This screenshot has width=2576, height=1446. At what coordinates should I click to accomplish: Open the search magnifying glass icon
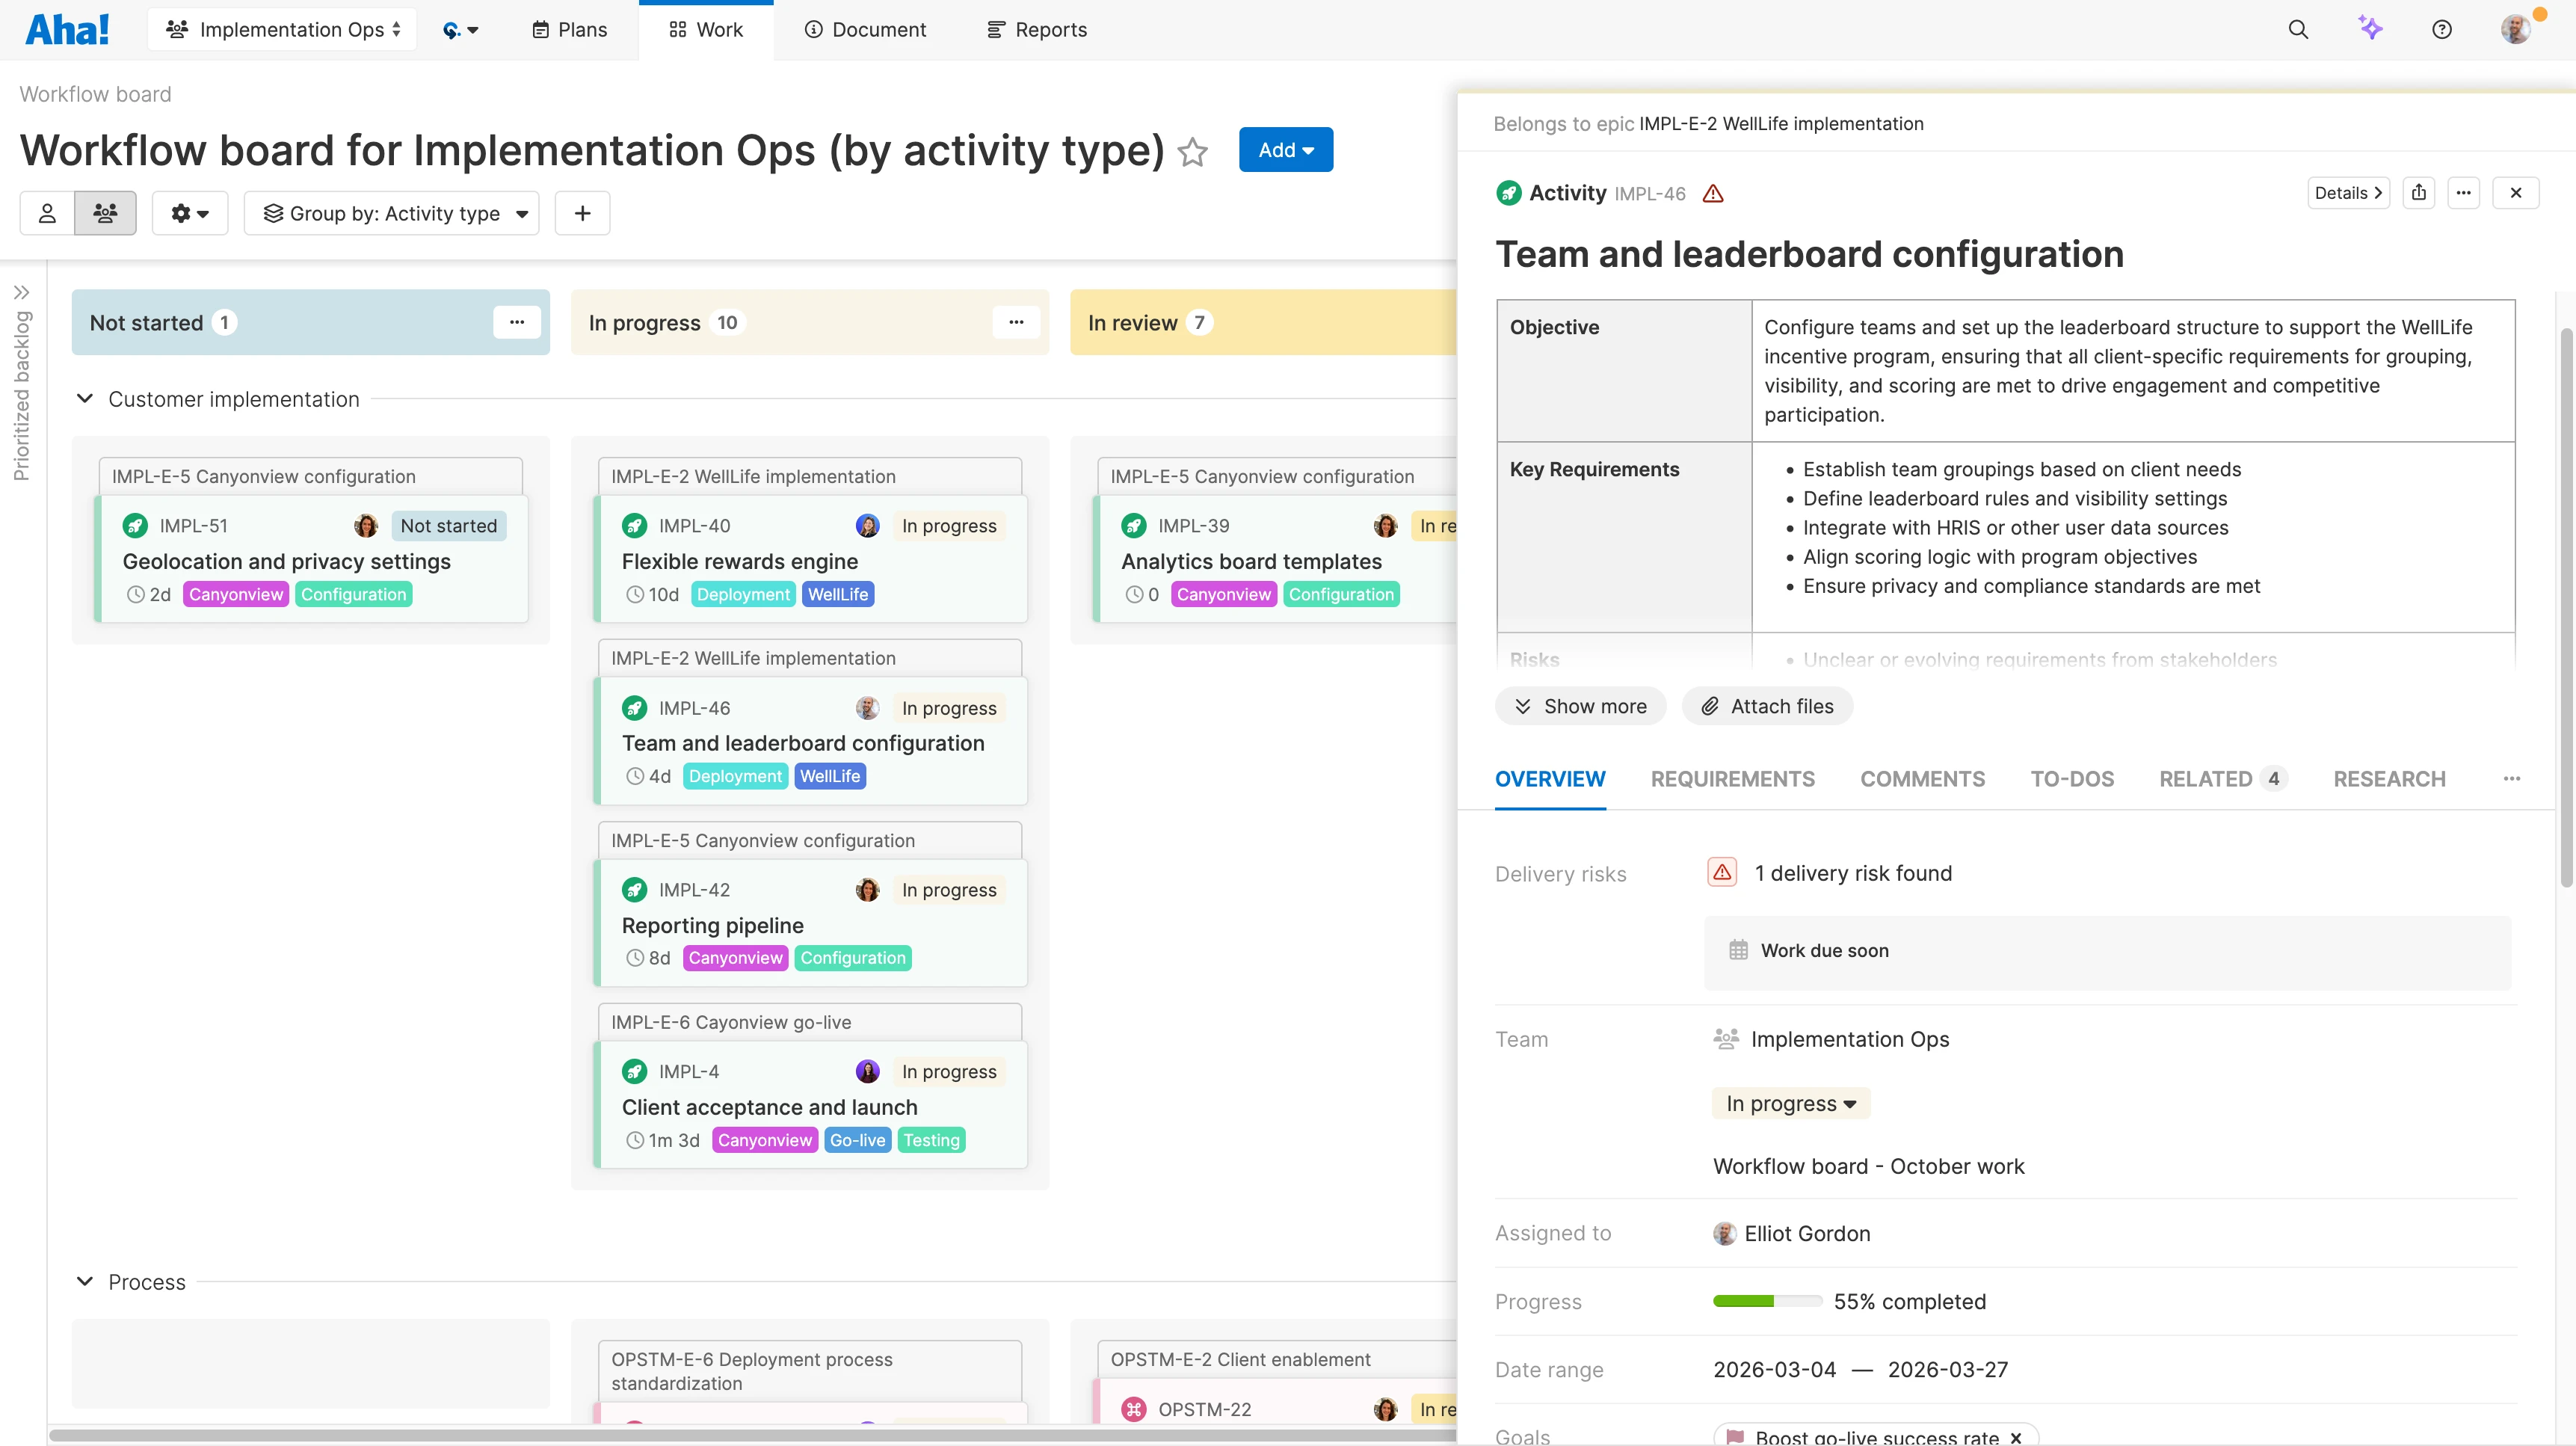(x=2299, y=29)
